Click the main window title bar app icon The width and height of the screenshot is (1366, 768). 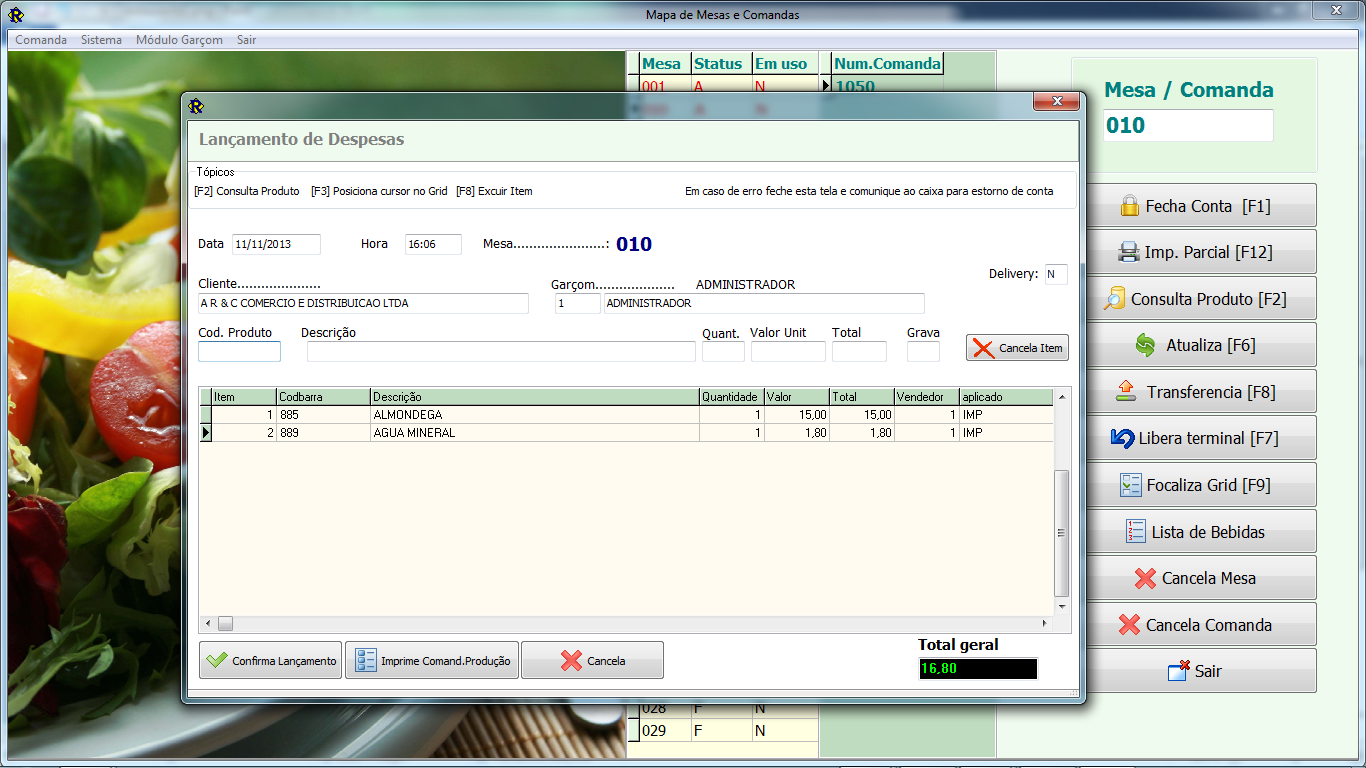pyautogui.click(x=16, y=14)
